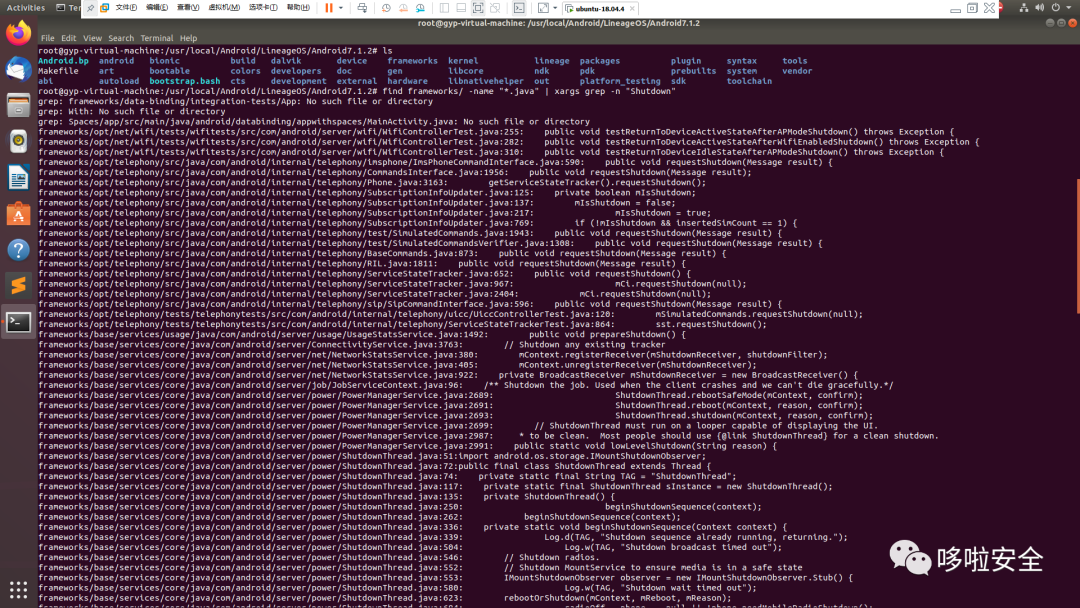Launch LibreOffice Writer from the dock
Image resolution: width=1080 pixels, height=608 pixels.
point(19,178)
